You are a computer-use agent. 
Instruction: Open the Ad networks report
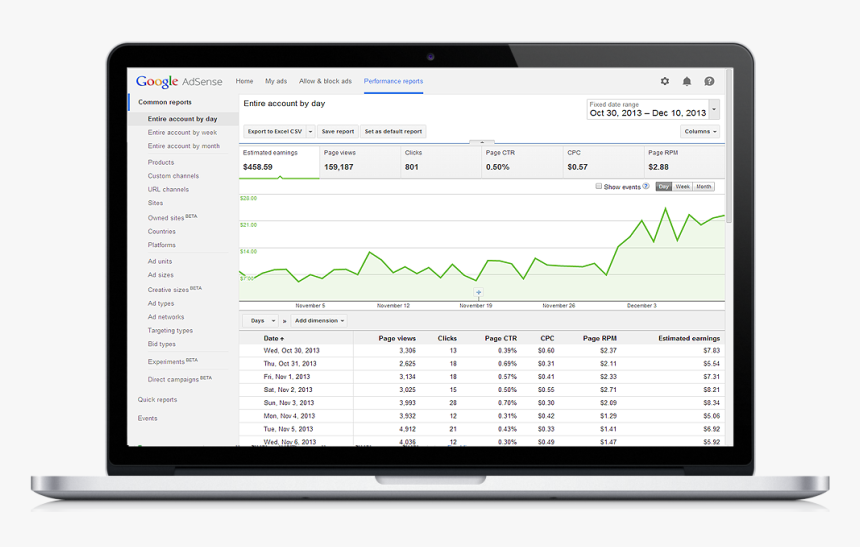(166, 317)
